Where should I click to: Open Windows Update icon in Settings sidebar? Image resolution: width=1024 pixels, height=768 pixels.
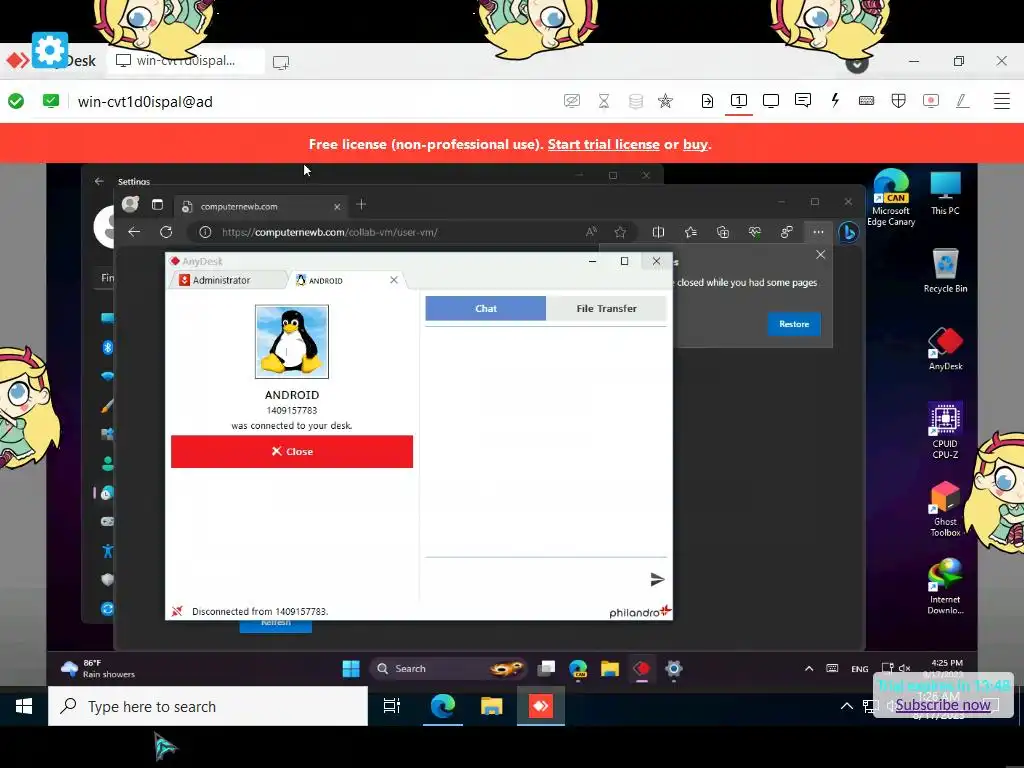click(x=108, y=609)
